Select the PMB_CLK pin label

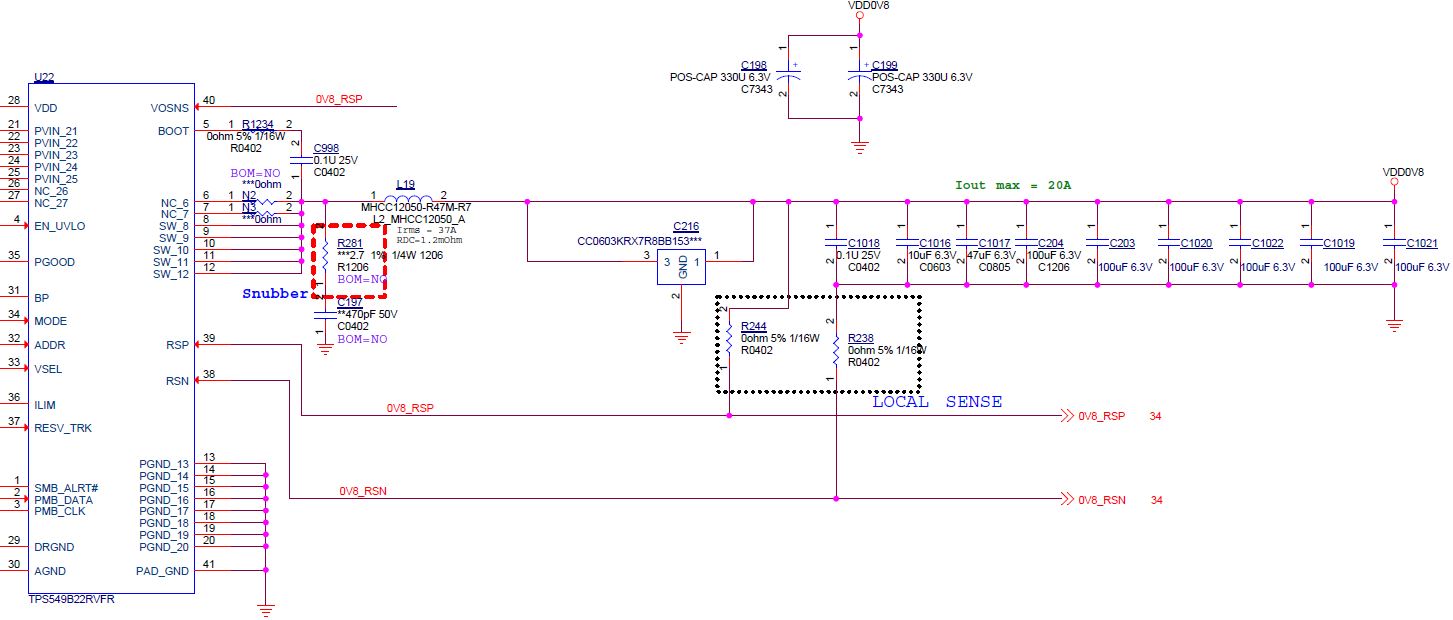tap(60, 511)
